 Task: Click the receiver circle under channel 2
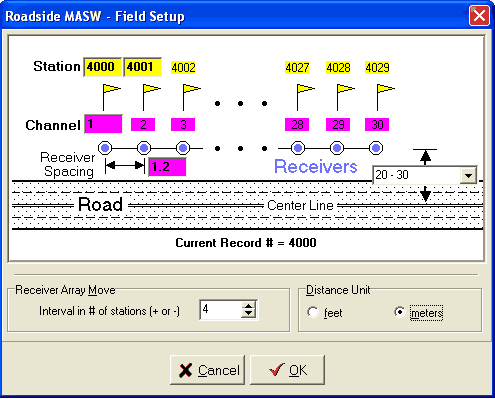pyautogui.click(x=144, y=148)
